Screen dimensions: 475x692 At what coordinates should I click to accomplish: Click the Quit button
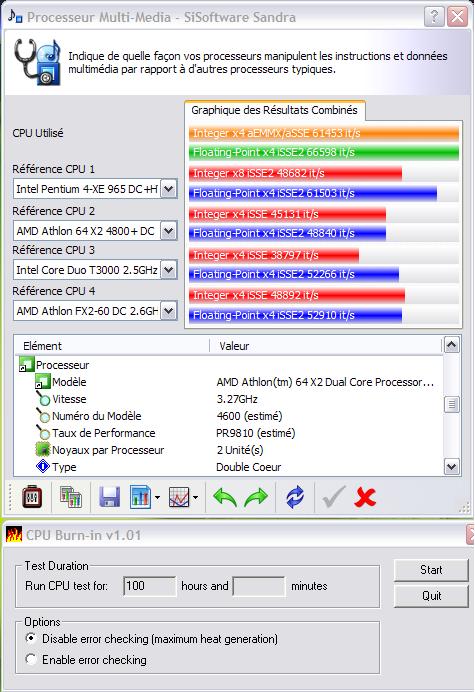pyautogui.click(x=431, y=596)
